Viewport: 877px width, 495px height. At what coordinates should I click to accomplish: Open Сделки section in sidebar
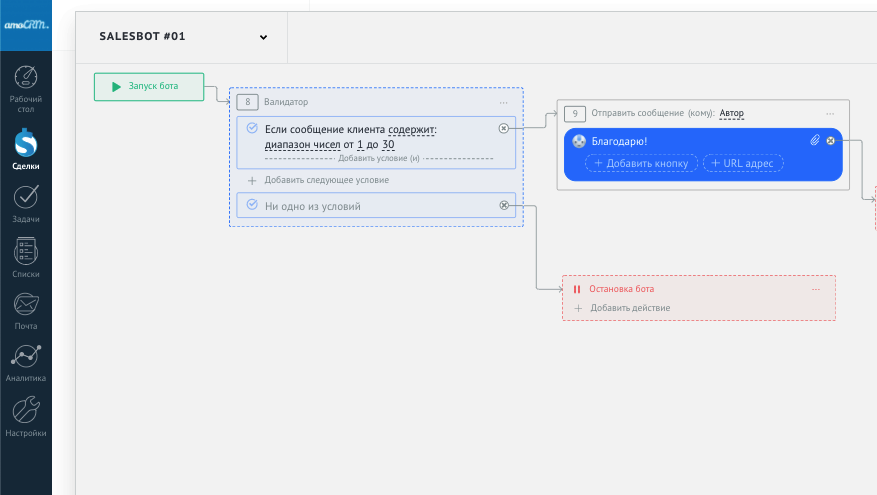pos(26,151)
